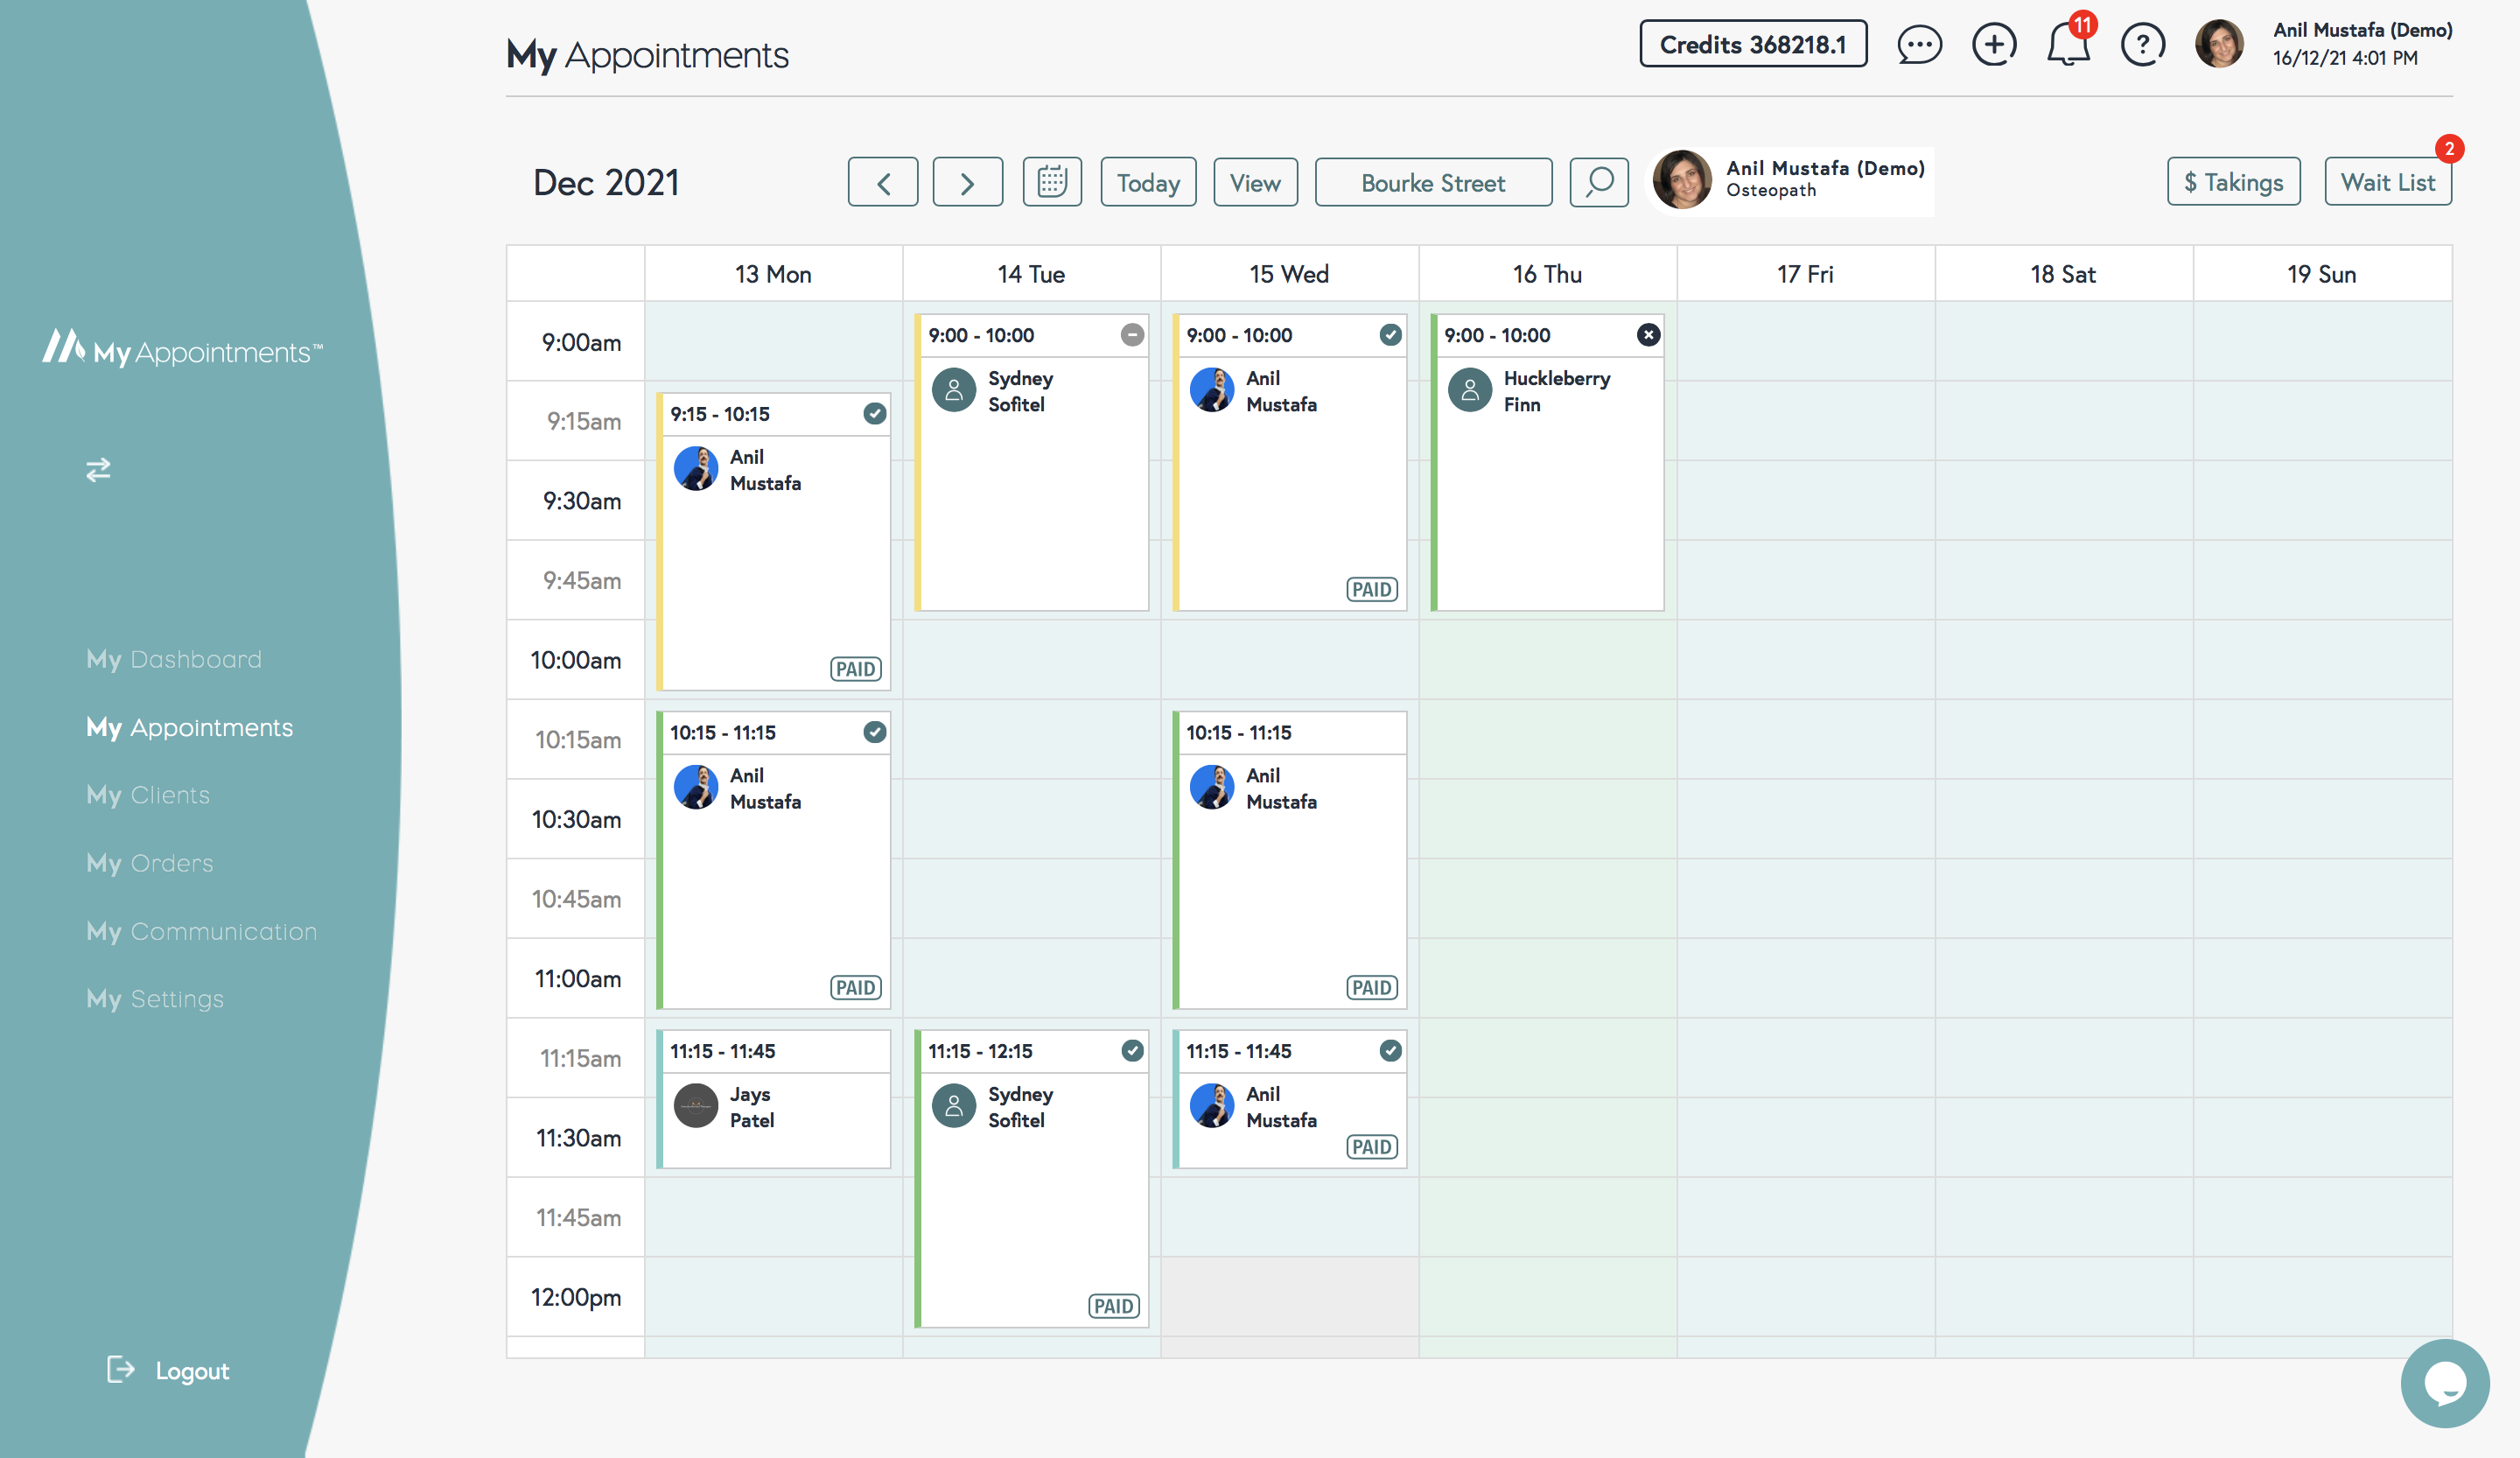This screenshot has width=2520, height=1458.
Task: Click cancelled X status on Huckleberry Finn appointment
Action: pos(1648,335)
